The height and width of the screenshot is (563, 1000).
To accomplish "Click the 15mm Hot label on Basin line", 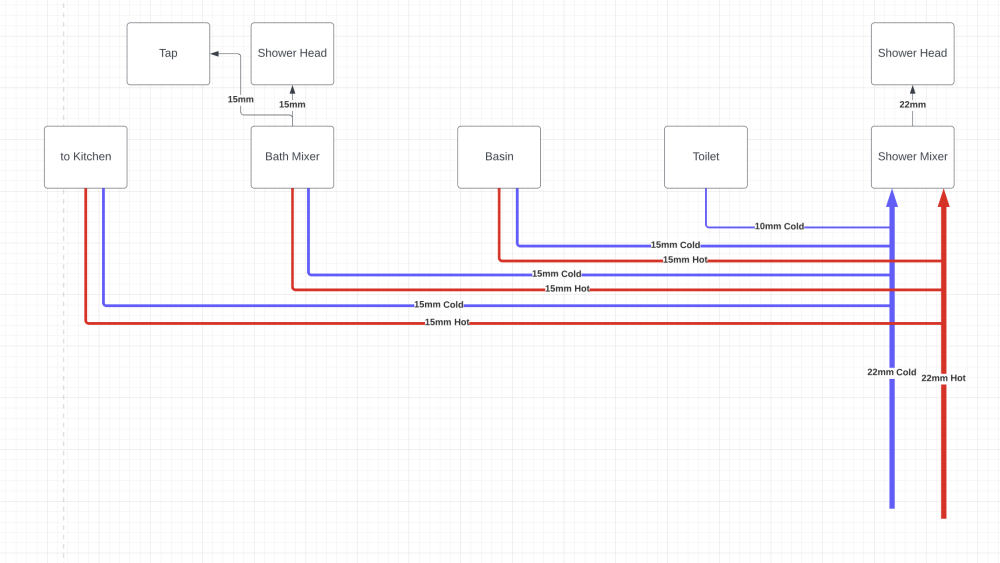I will [685, 260].
